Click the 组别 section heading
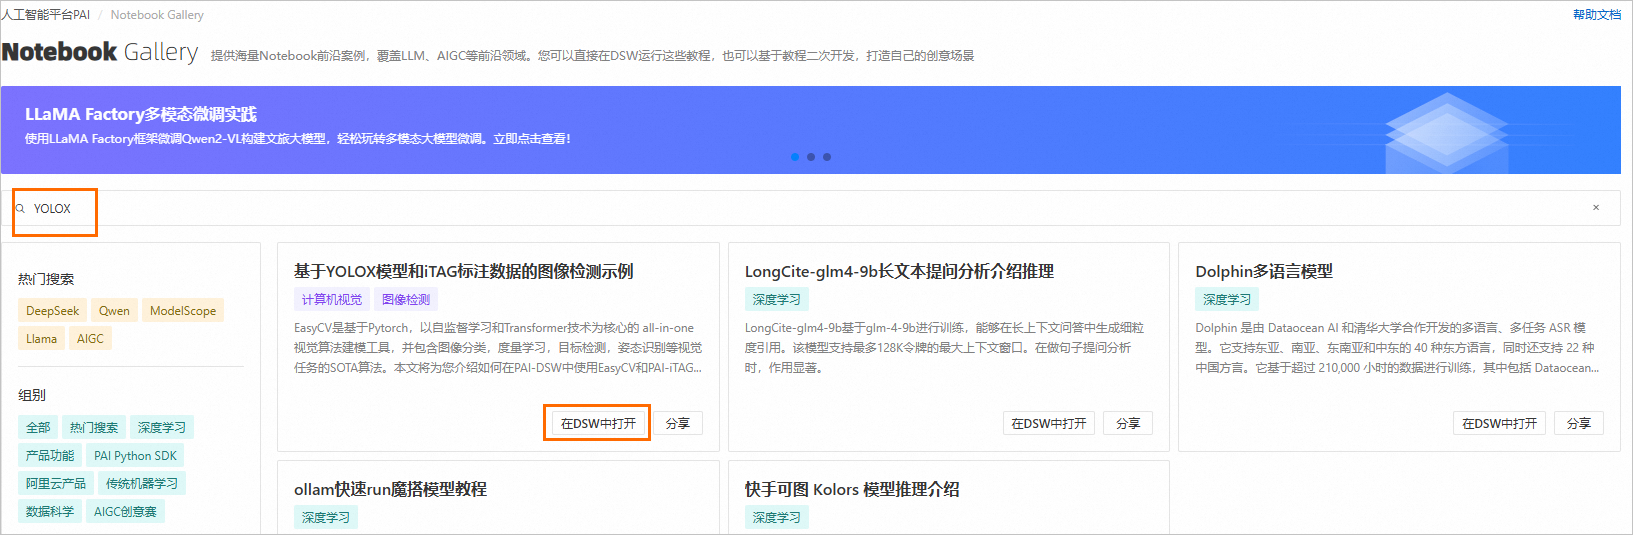 32,395
